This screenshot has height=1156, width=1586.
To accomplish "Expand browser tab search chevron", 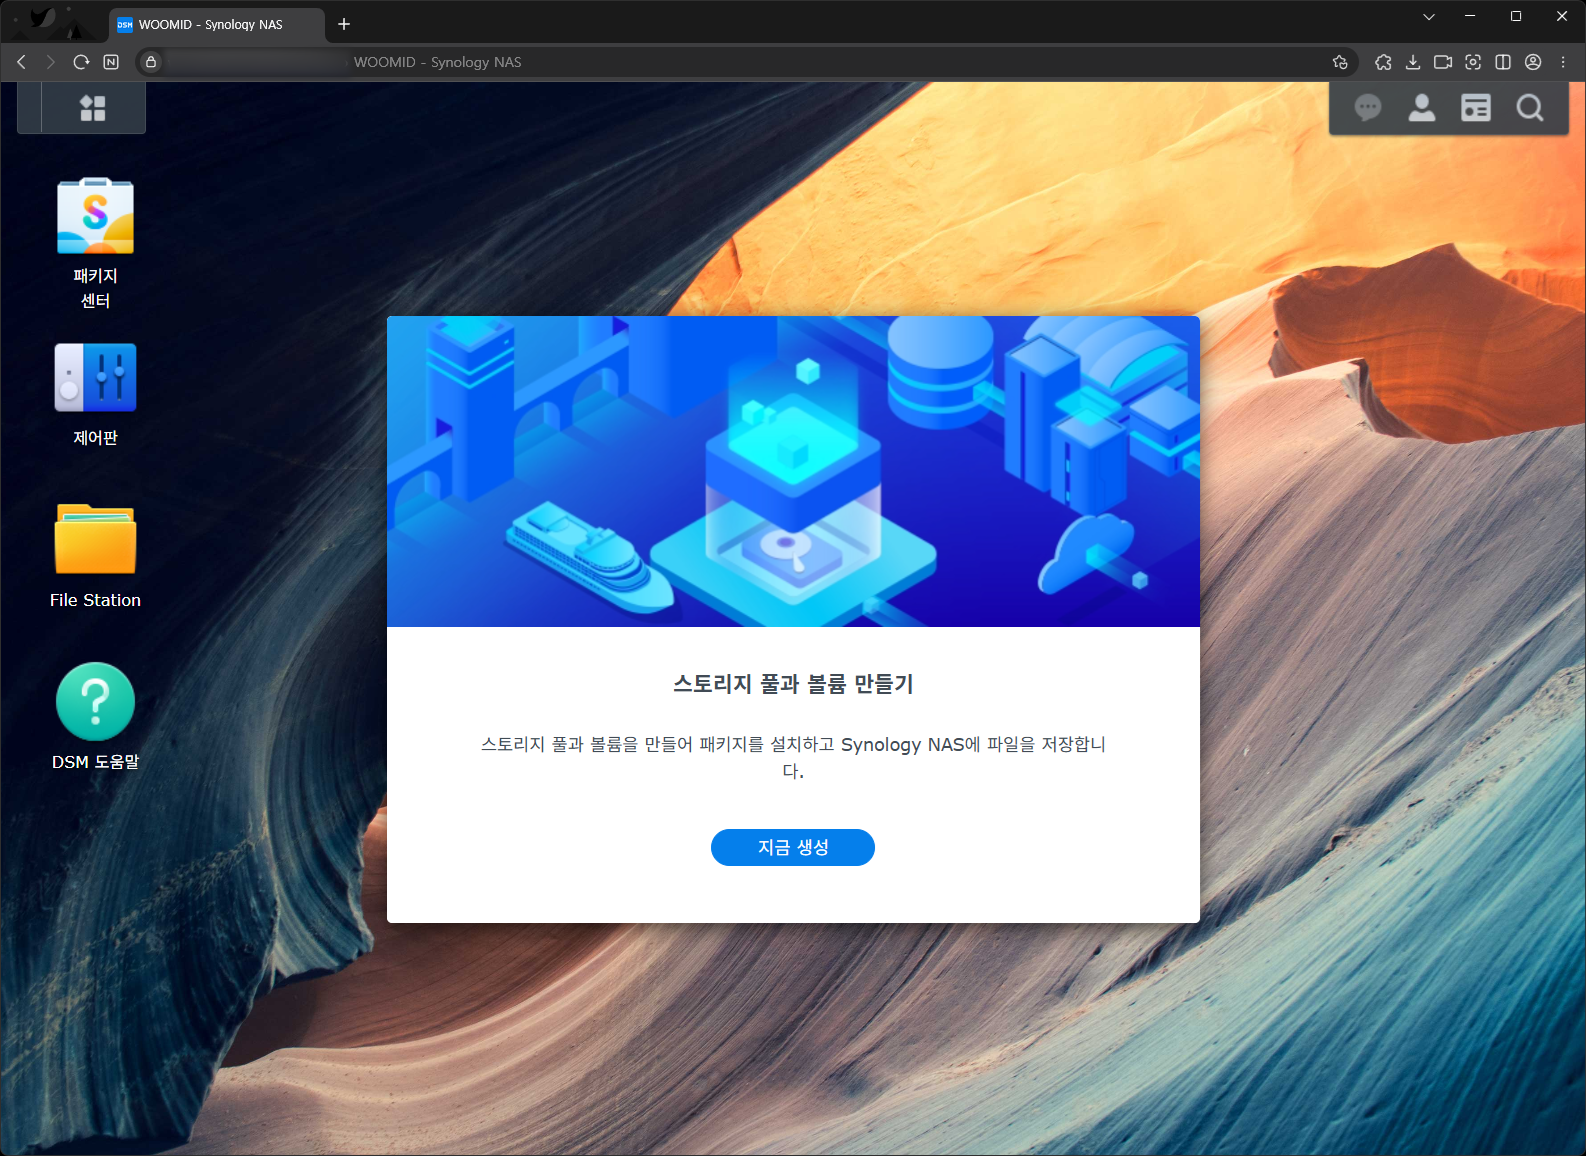I will 1429,16.
